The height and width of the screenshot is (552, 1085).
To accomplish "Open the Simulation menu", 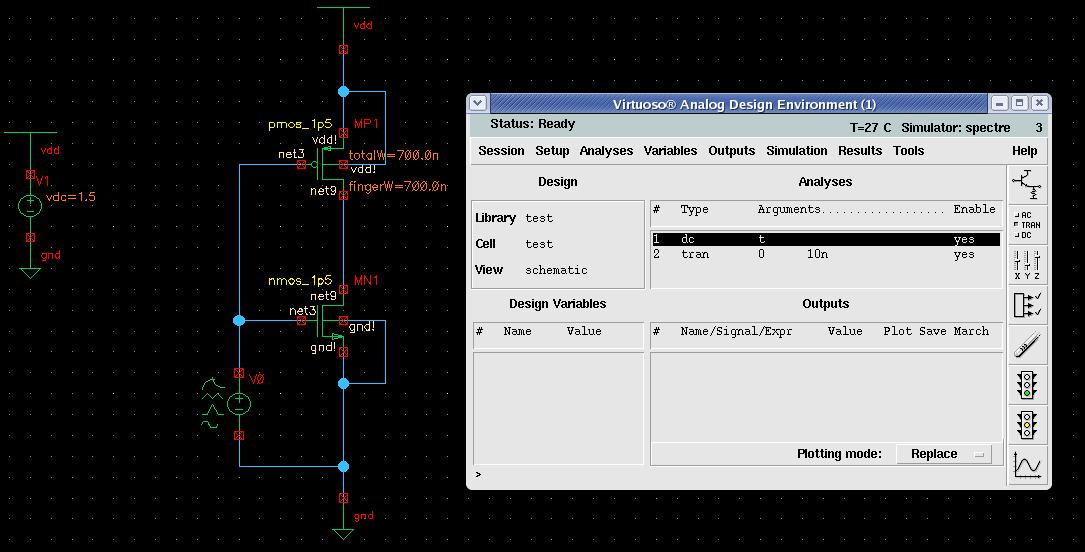I will (x=796, y=151).
